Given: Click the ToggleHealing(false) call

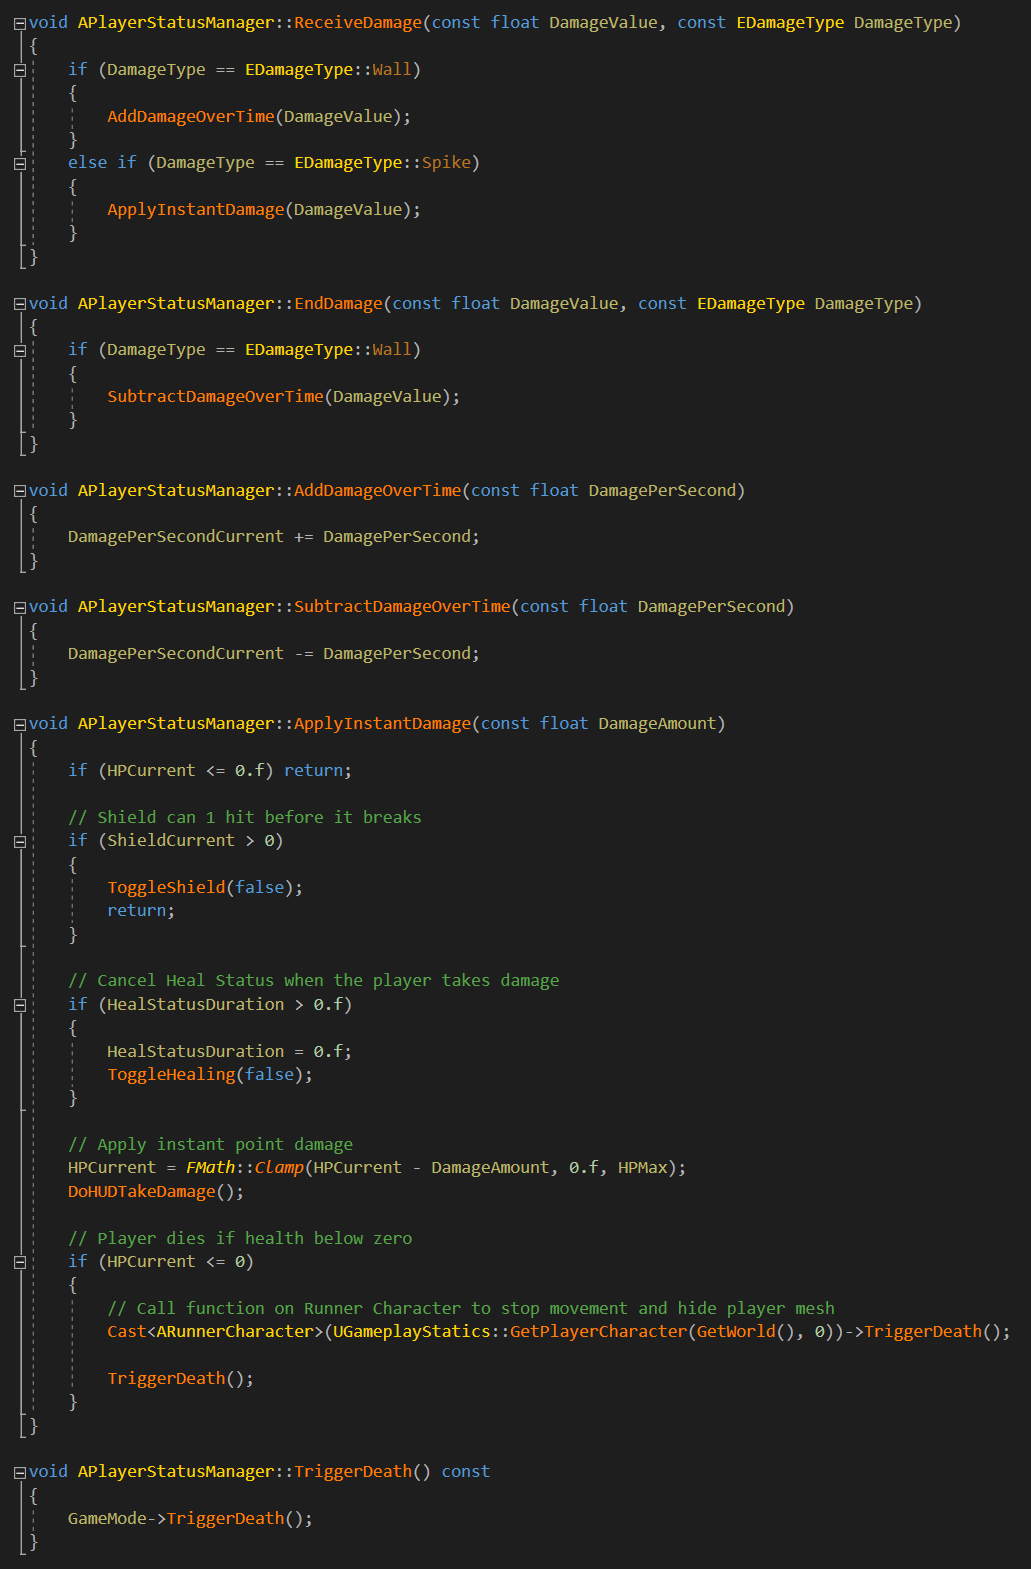Looking at the screenshot, I should (210, 1075).
